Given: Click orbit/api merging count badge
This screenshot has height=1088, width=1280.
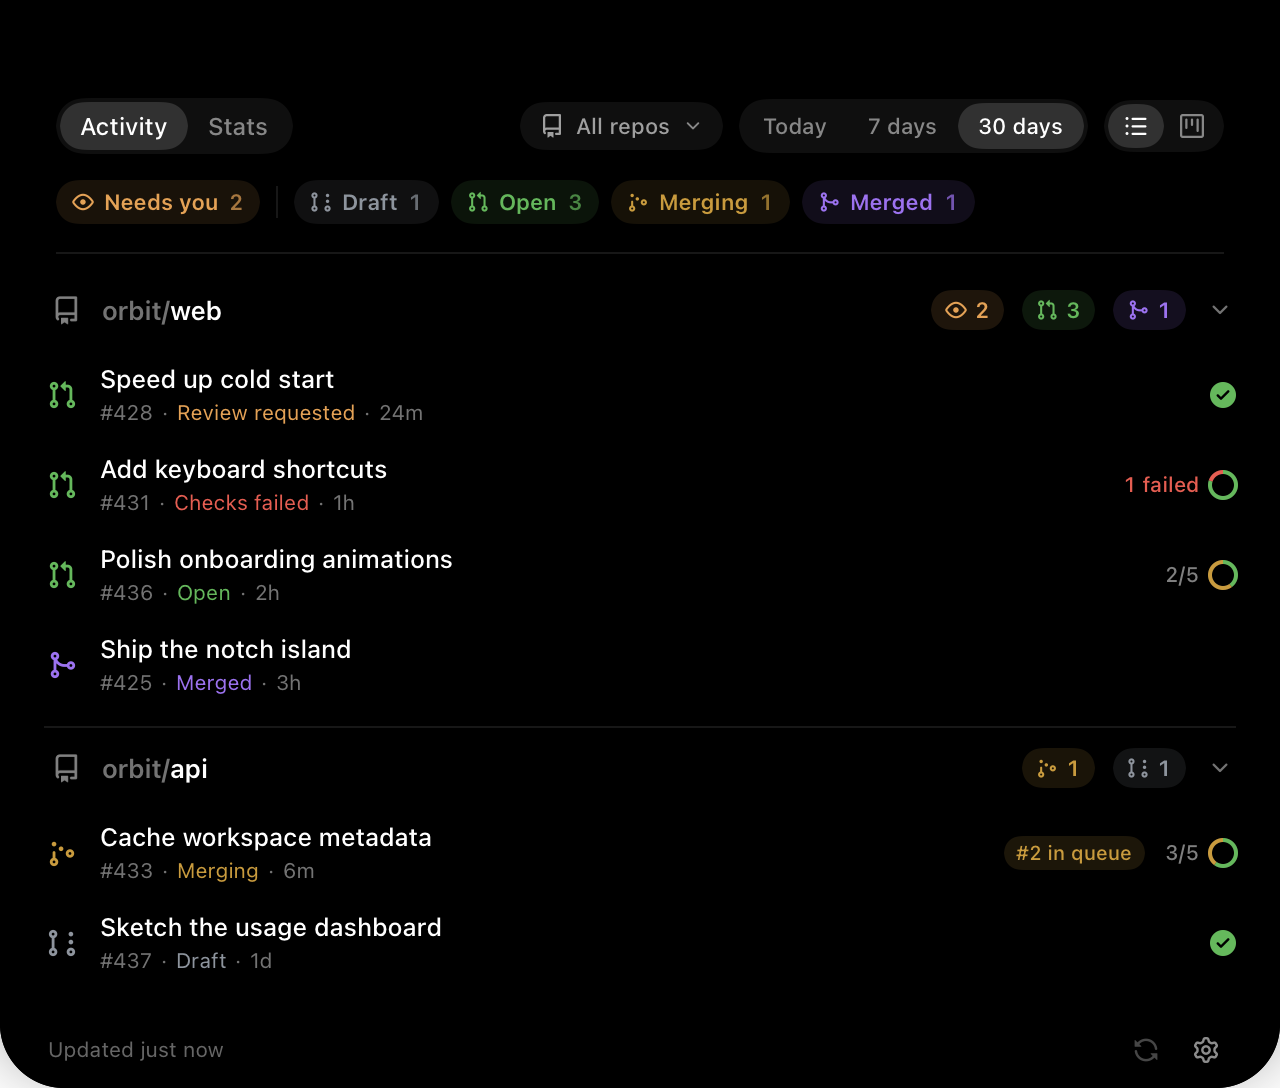Looking at the screenshot, I should 1058,768.
